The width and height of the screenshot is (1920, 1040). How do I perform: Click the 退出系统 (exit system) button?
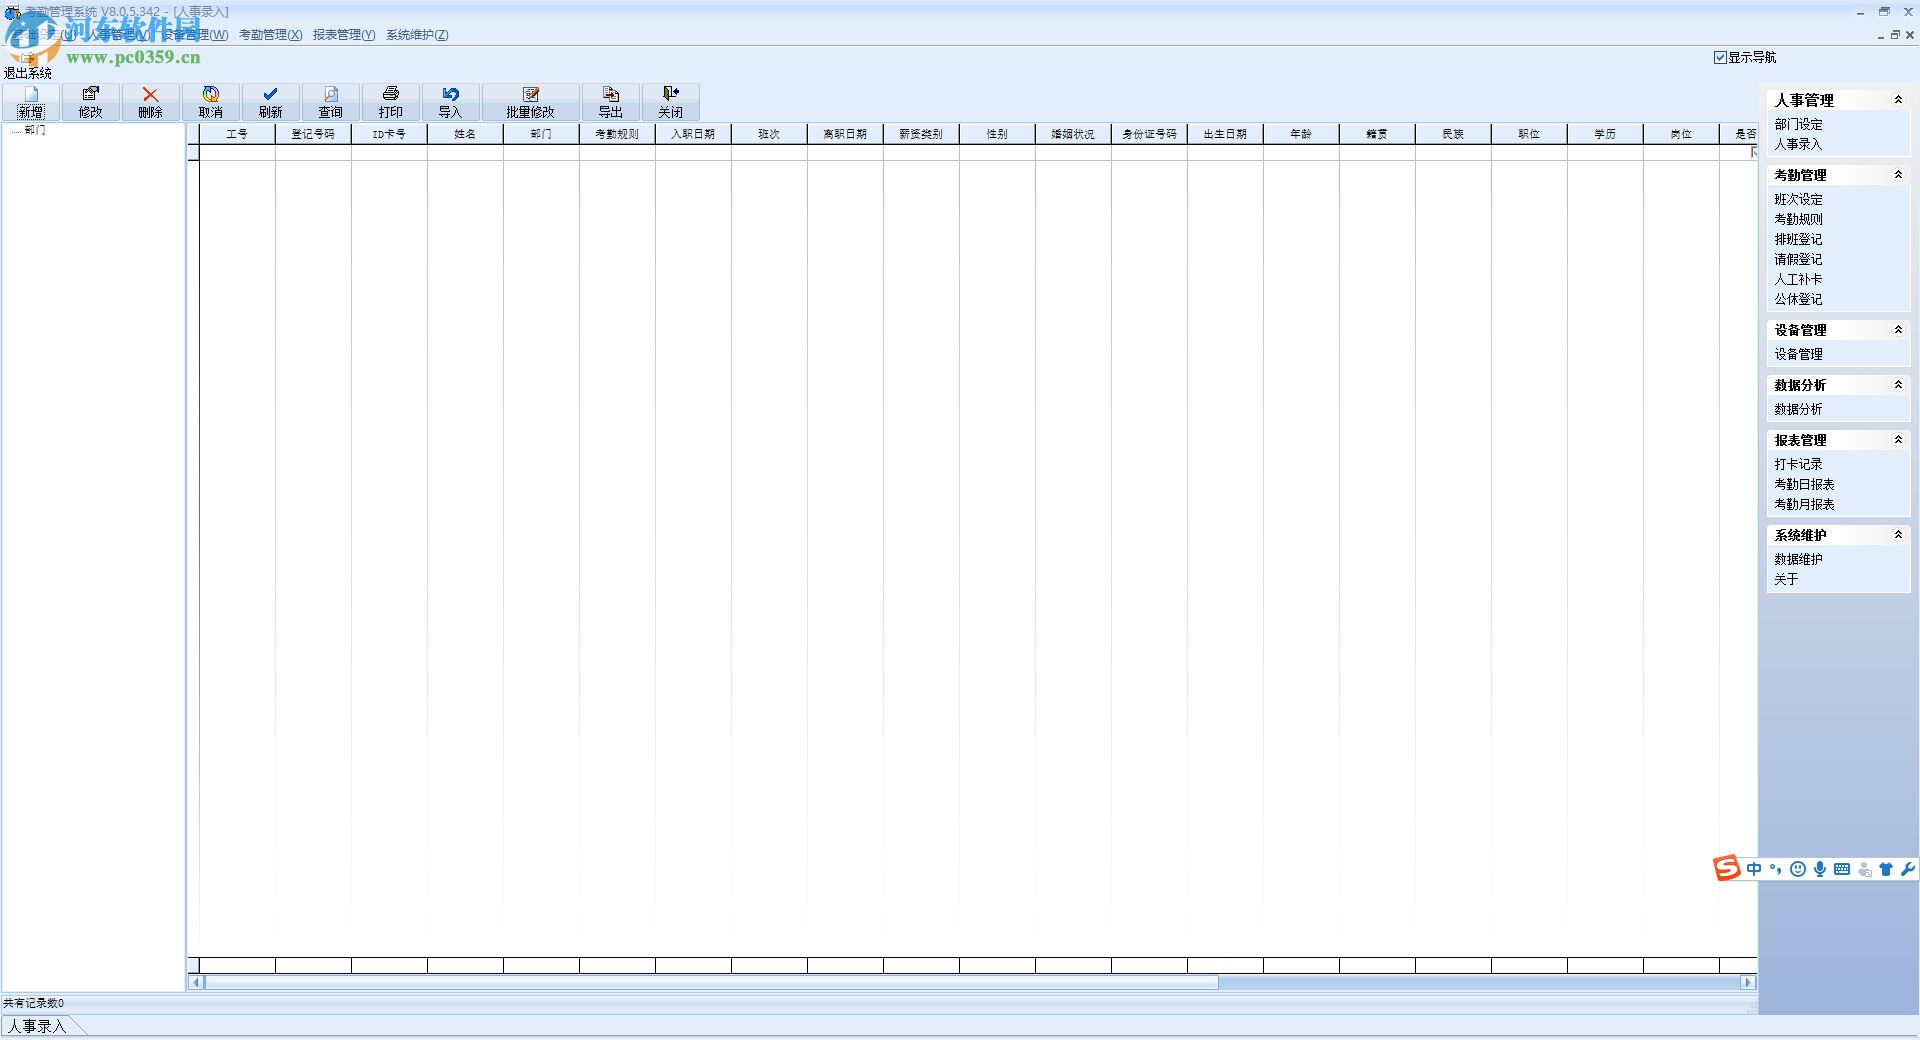(28, 66)
